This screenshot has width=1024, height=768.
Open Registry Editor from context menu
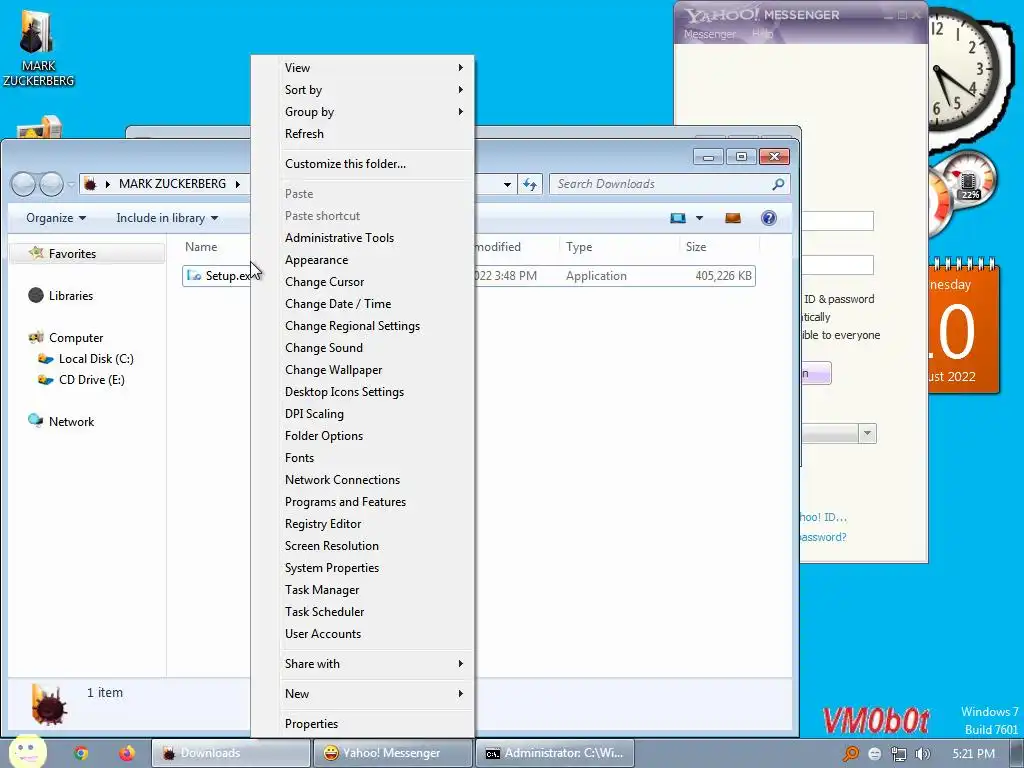(x=362, y=524)
